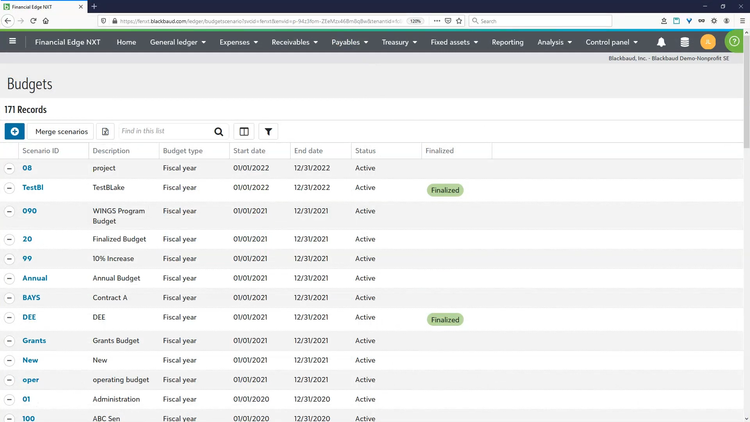
Task: Open the TestBl scenario link
Action: pyautogui.click(x=33, y=188)
